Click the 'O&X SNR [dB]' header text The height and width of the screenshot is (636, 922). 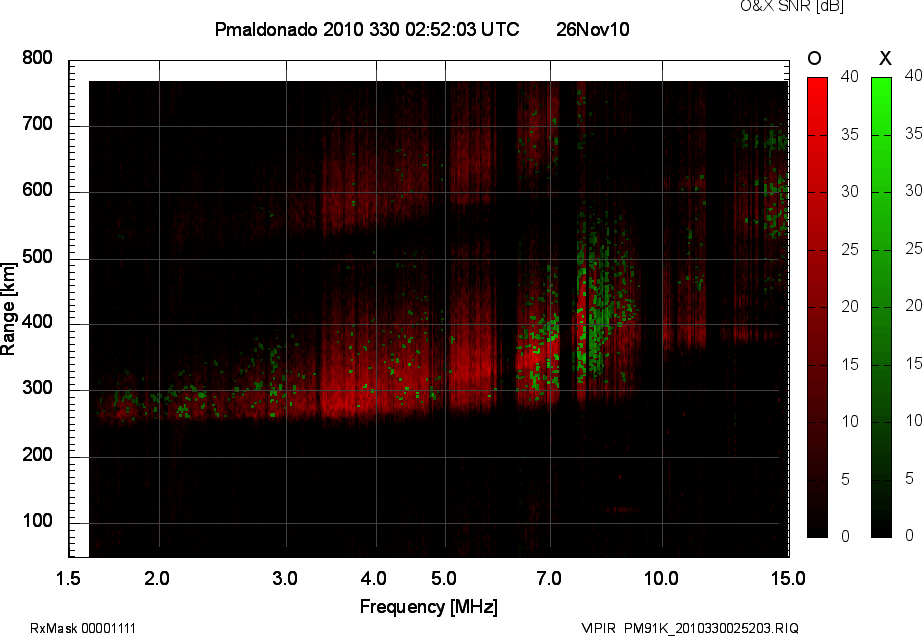coord(791,6)
